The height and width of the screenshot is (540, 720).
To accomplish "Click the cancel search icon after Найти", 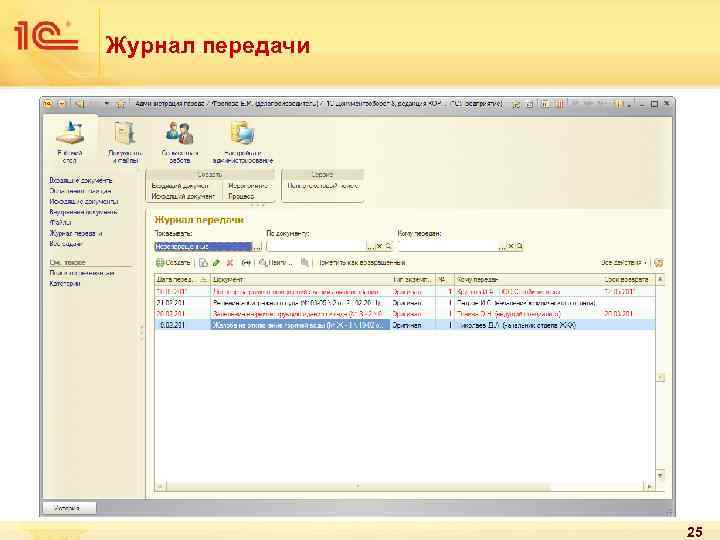I will [x=304, y=263].
